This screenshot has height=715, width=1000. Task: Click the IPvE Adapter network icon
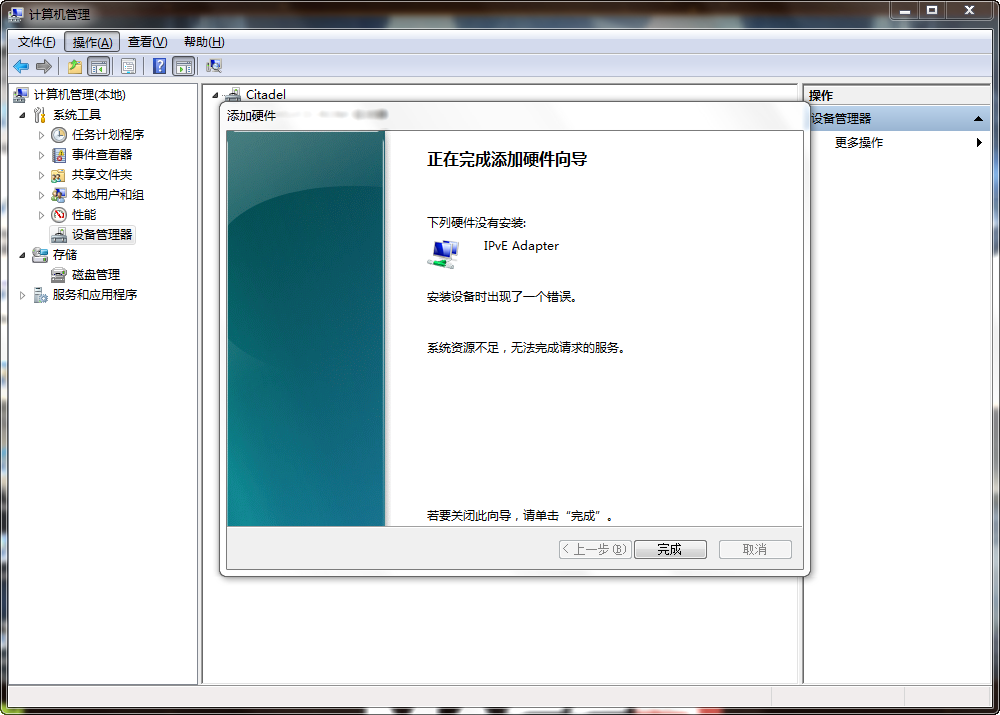[x=442, y=254]
